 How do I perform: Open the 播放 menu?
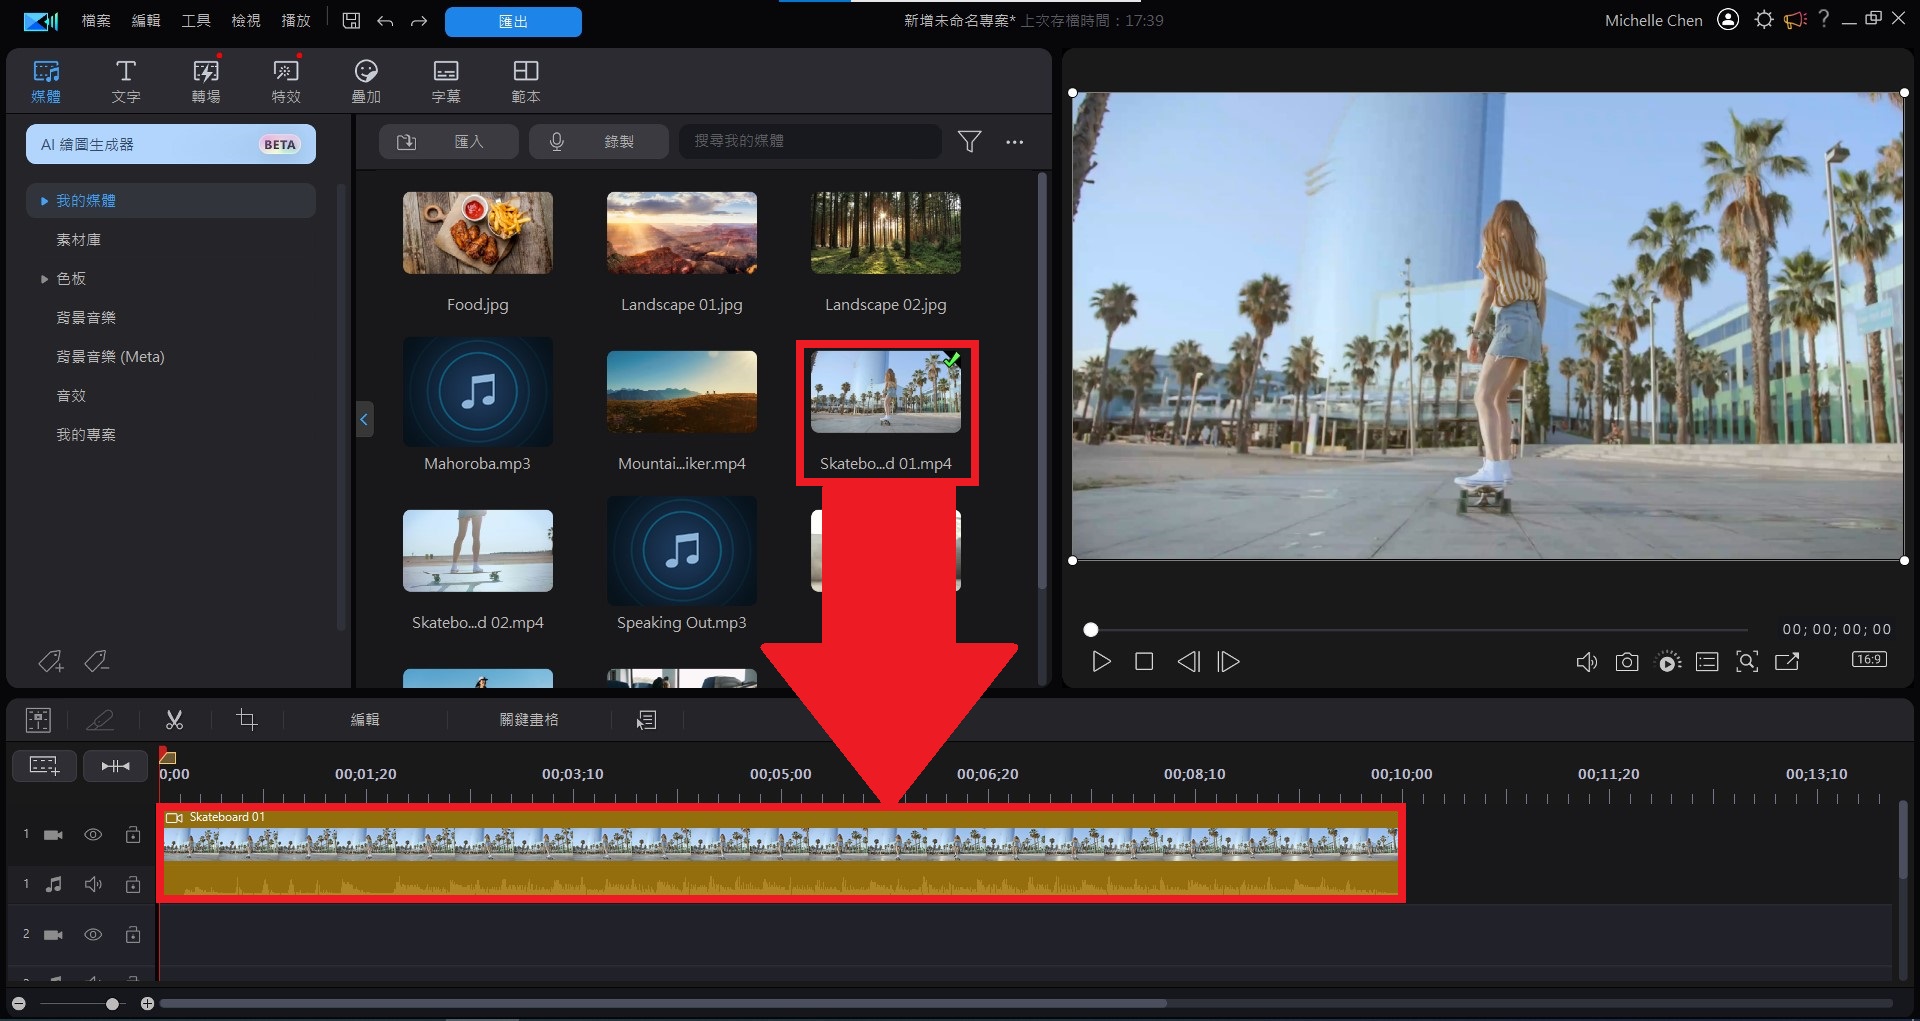(x=296, y=21)
